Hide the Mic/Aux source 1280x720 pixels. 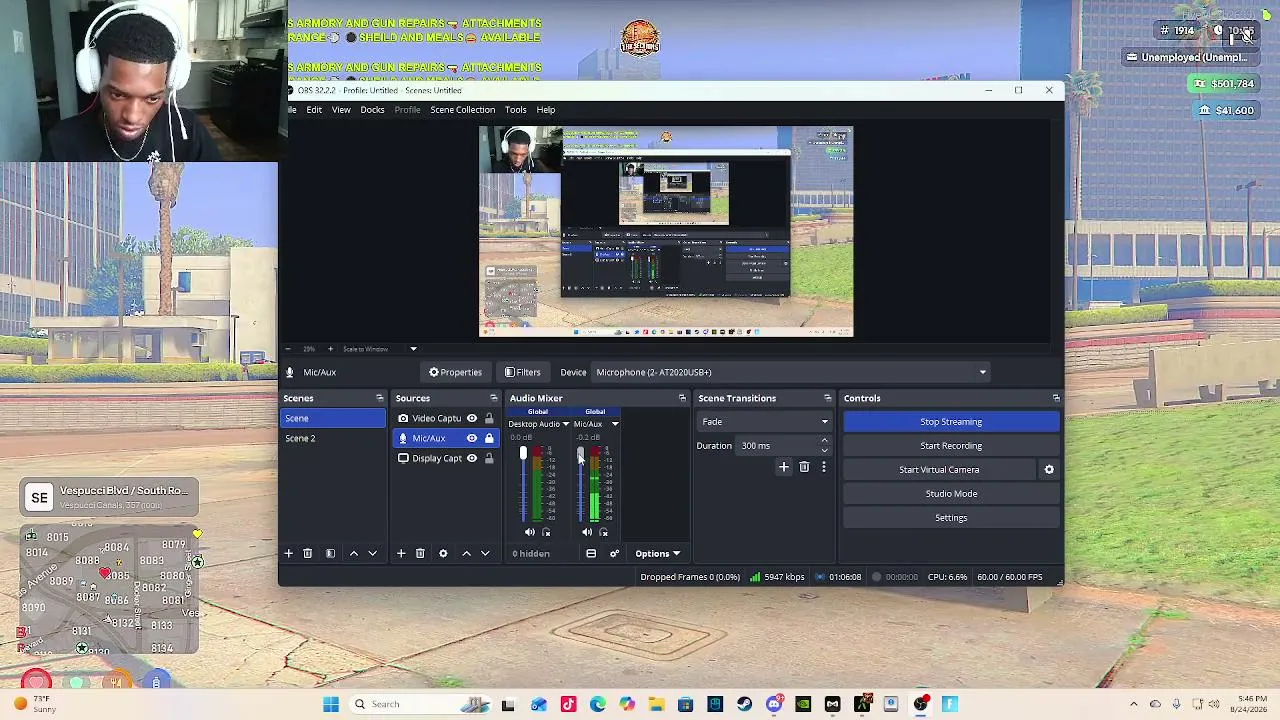click(472, 438)
